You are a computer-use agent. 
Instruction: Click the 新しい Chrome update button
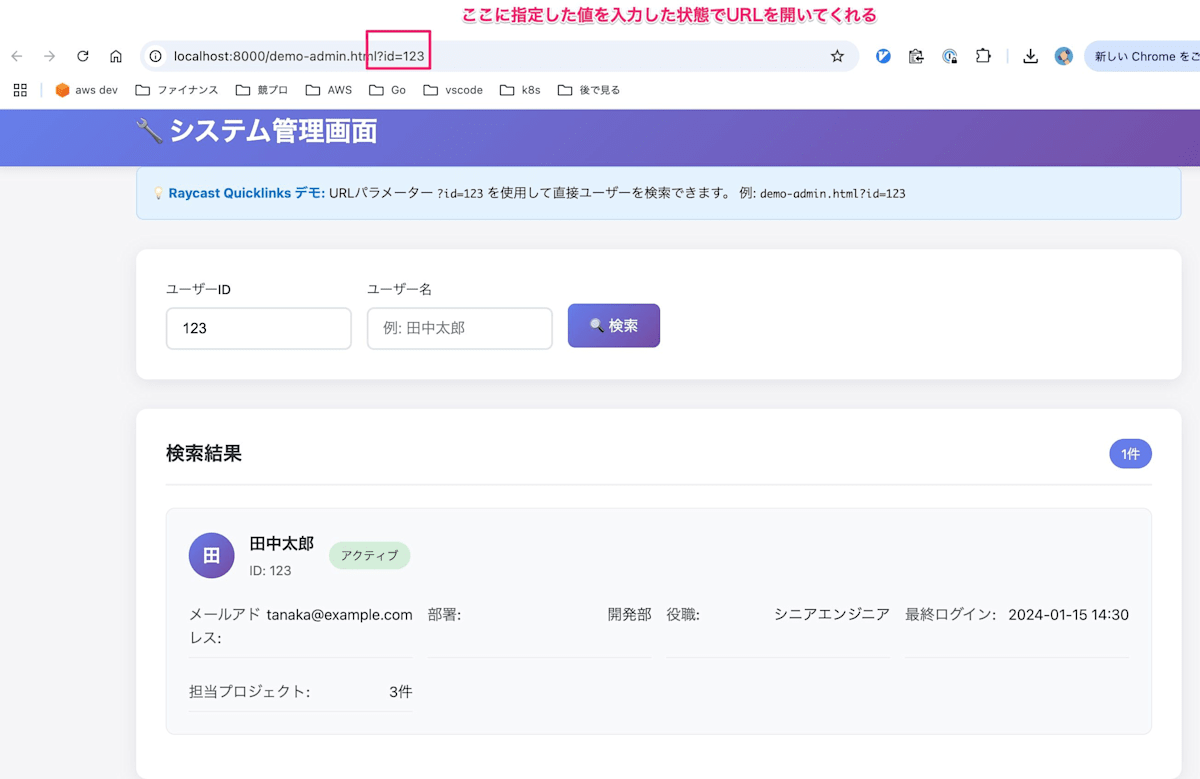point(1142,56)
